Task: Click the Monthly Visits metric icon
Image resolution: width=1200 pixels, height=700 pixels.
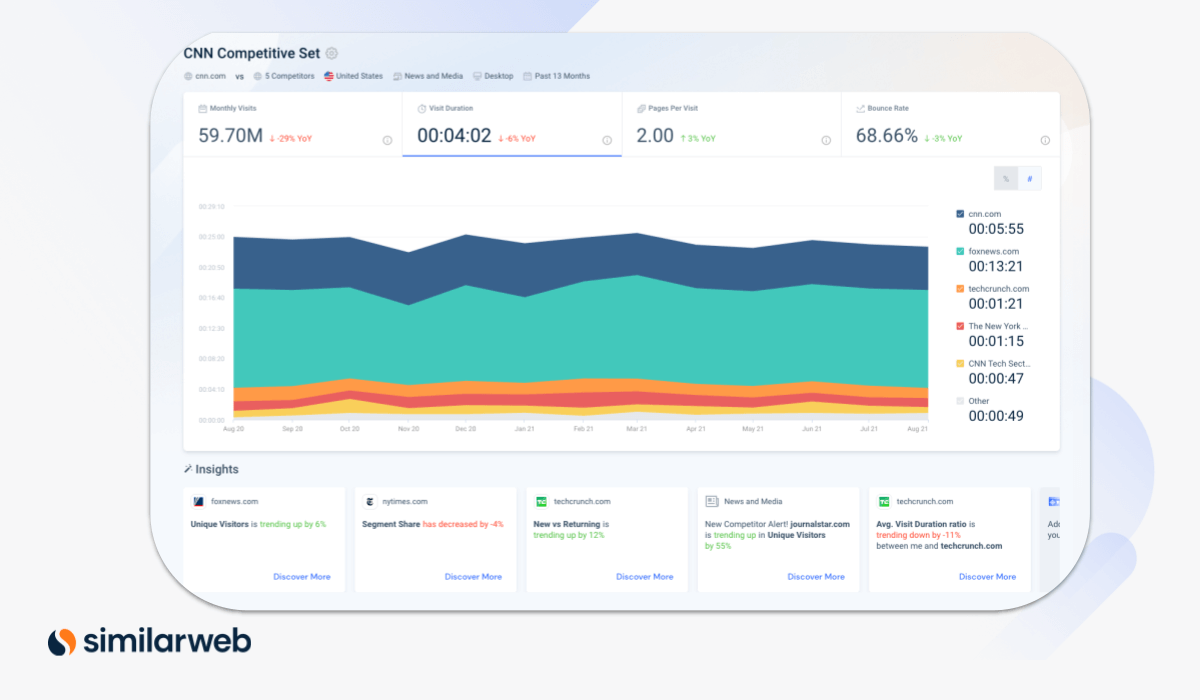Action: 201,108
